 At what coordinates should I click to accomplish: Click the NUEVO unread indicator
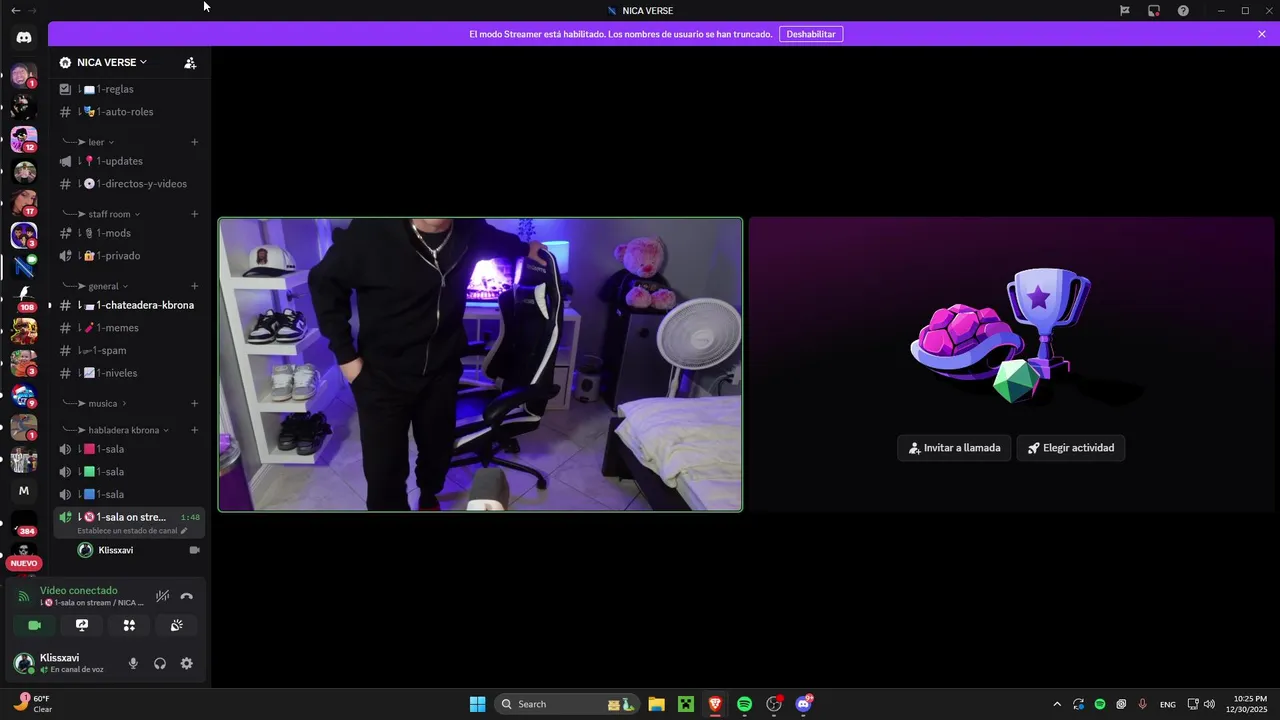24,563
